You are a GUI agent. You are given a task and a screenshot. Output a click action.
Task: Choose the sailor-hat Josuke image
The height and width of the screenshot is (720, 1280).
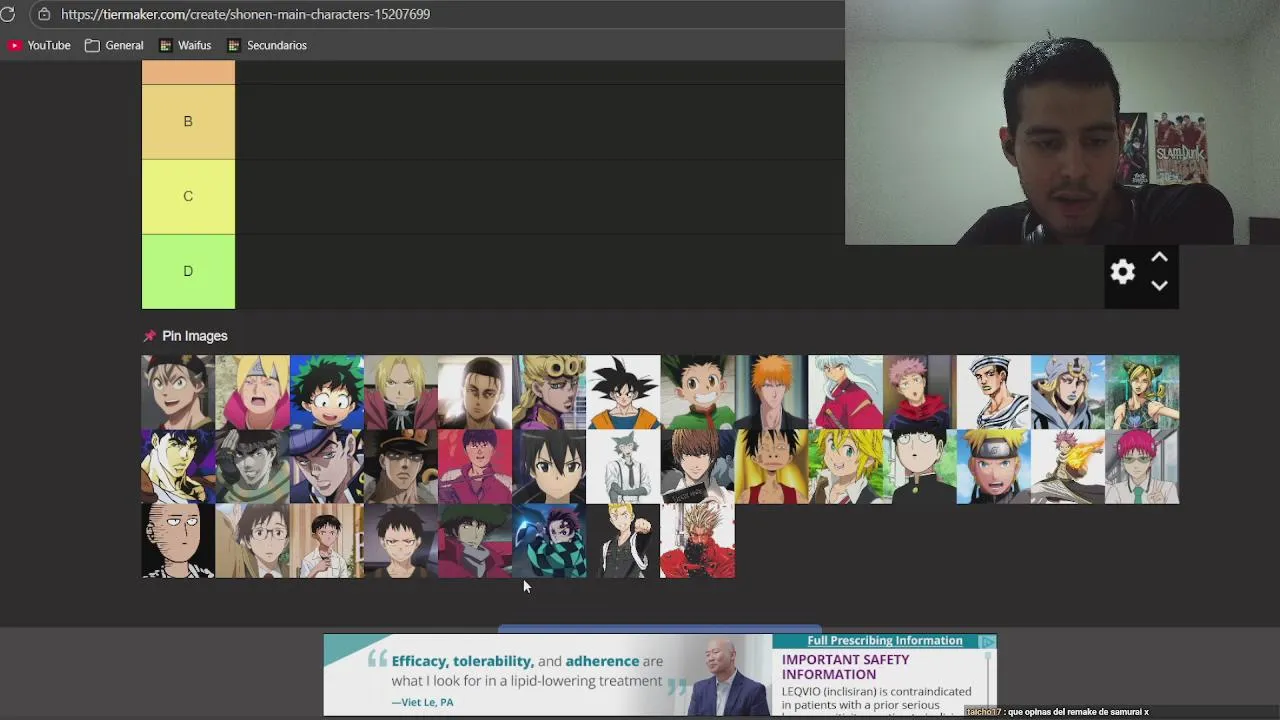(993, 392)
